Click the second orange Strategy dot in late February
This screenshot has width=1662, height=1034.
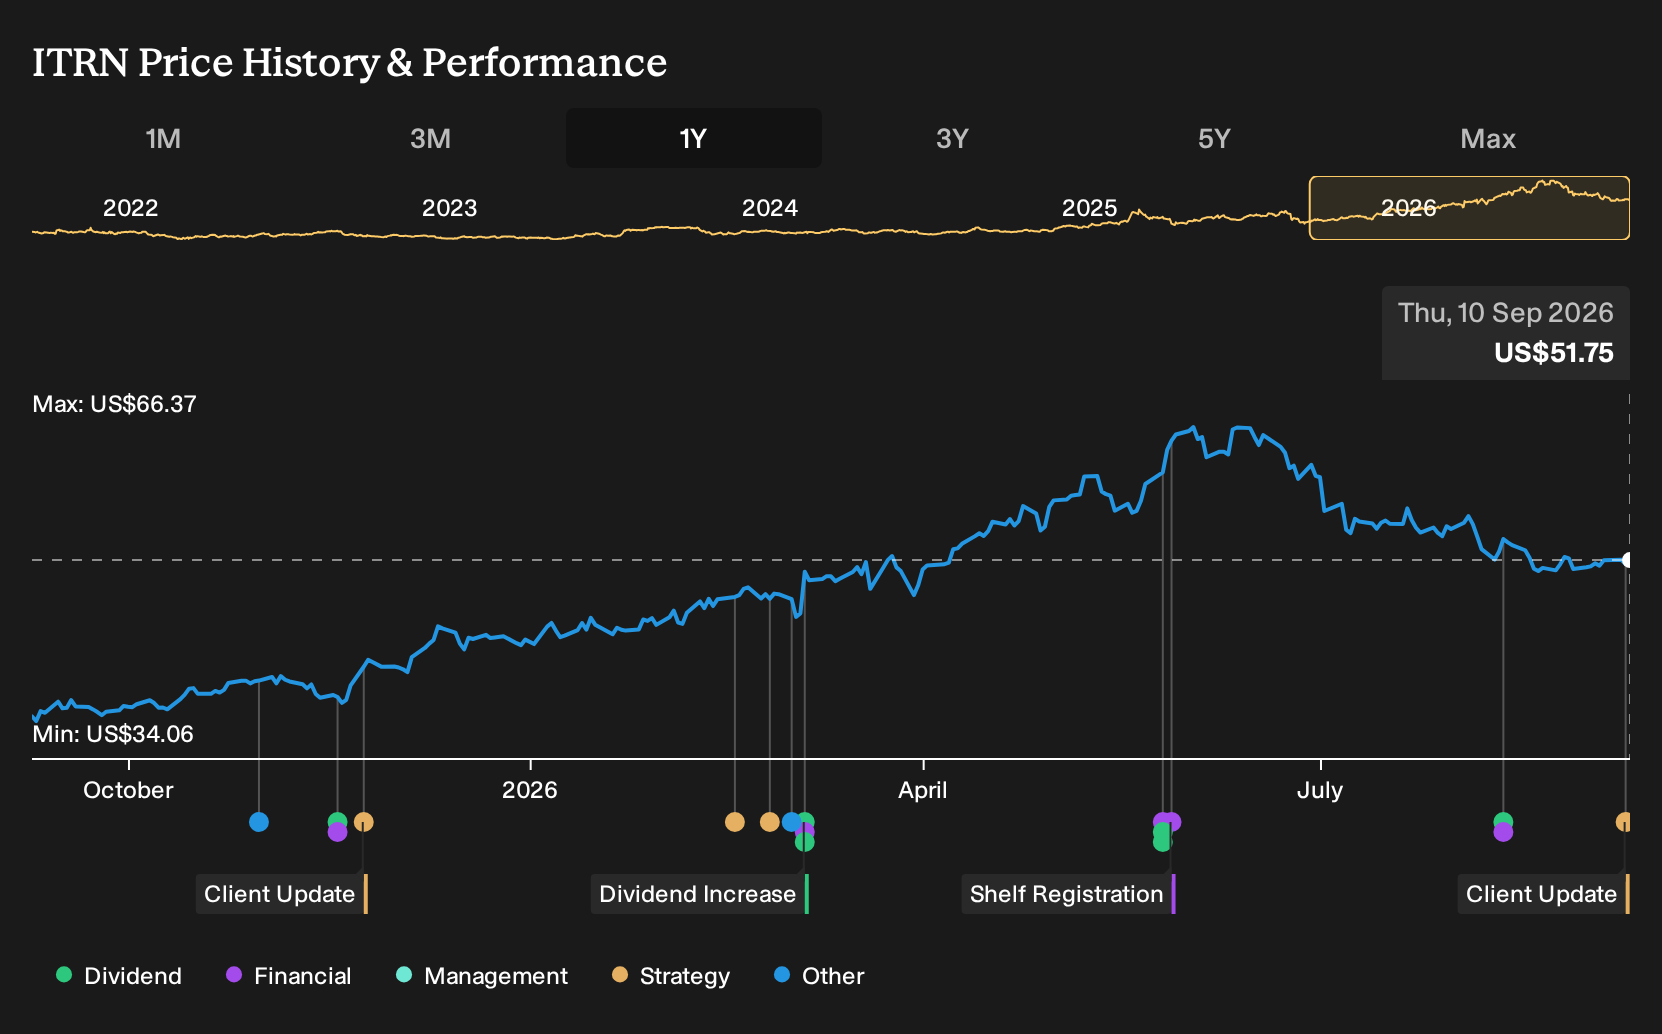pyautogui.click(x=769, y=822)
